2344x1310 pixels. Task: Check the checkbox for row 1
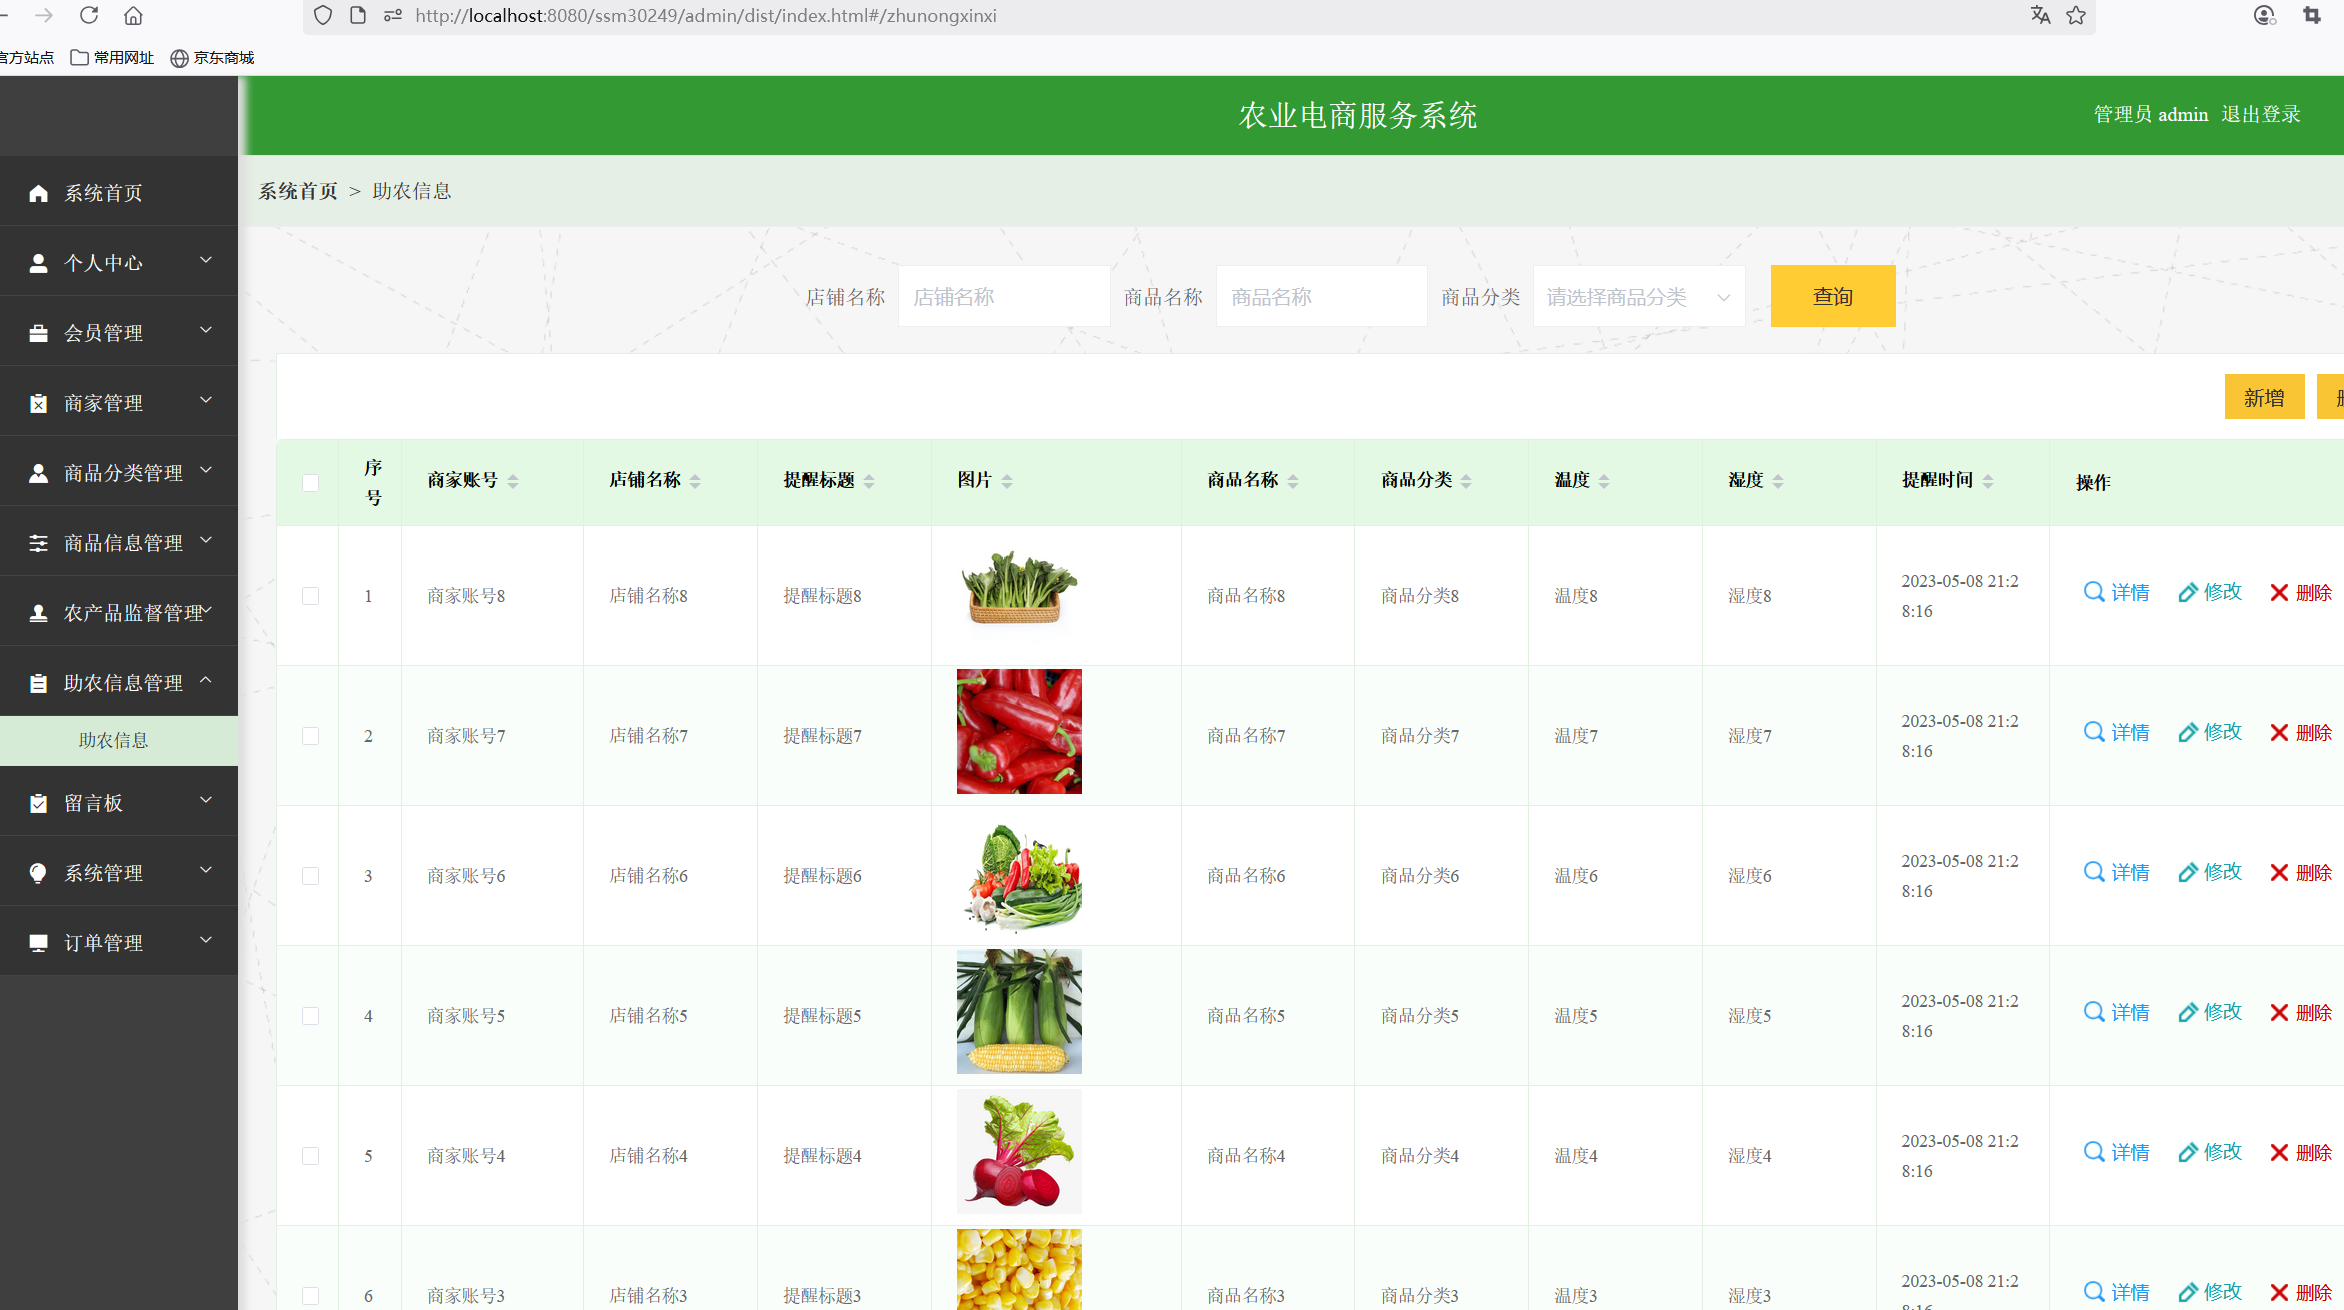click(x=310, y=595)
